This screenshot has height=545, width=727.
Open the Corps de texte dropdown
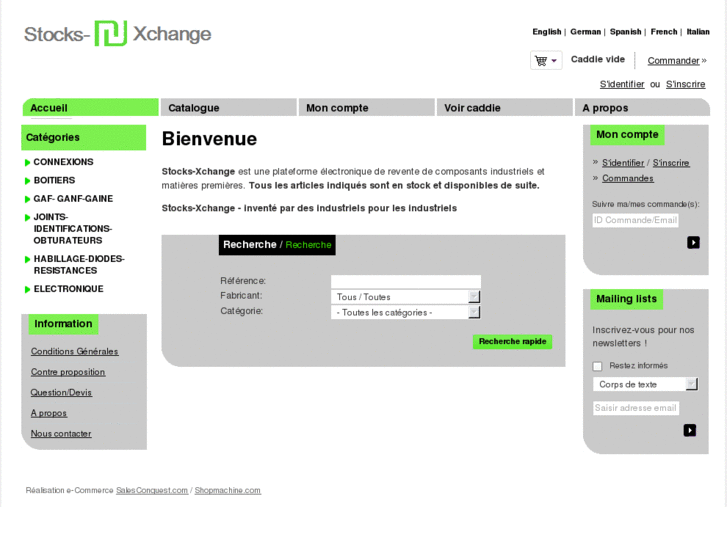point(645,384)
